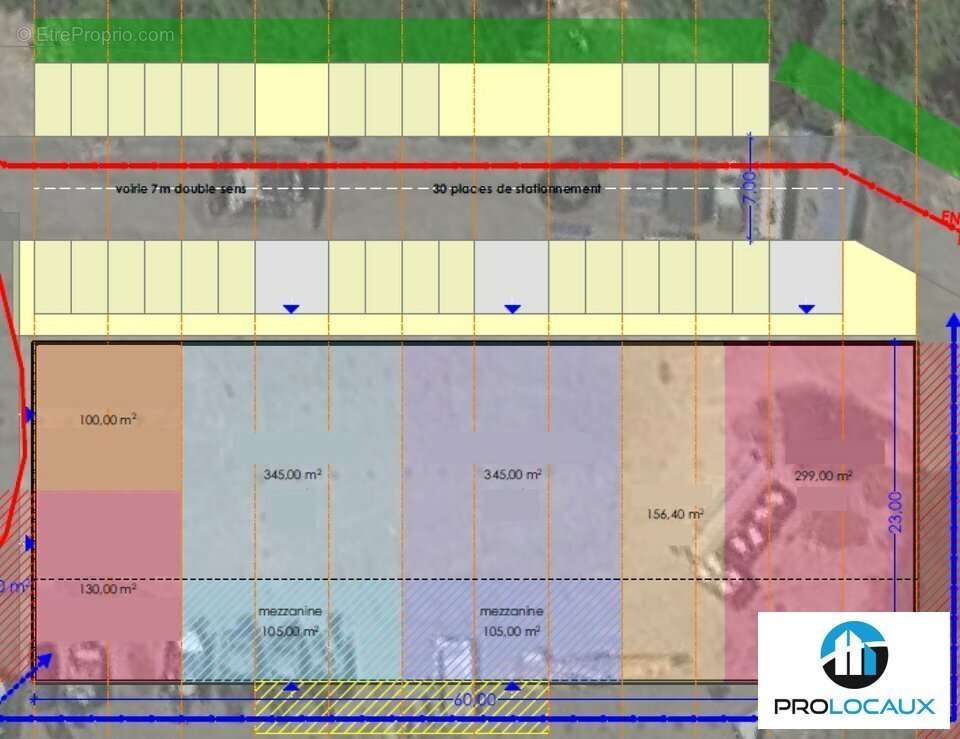Screen dimensions: 960x739
Task: Click the green strip along the top edge
Action: 400,42
